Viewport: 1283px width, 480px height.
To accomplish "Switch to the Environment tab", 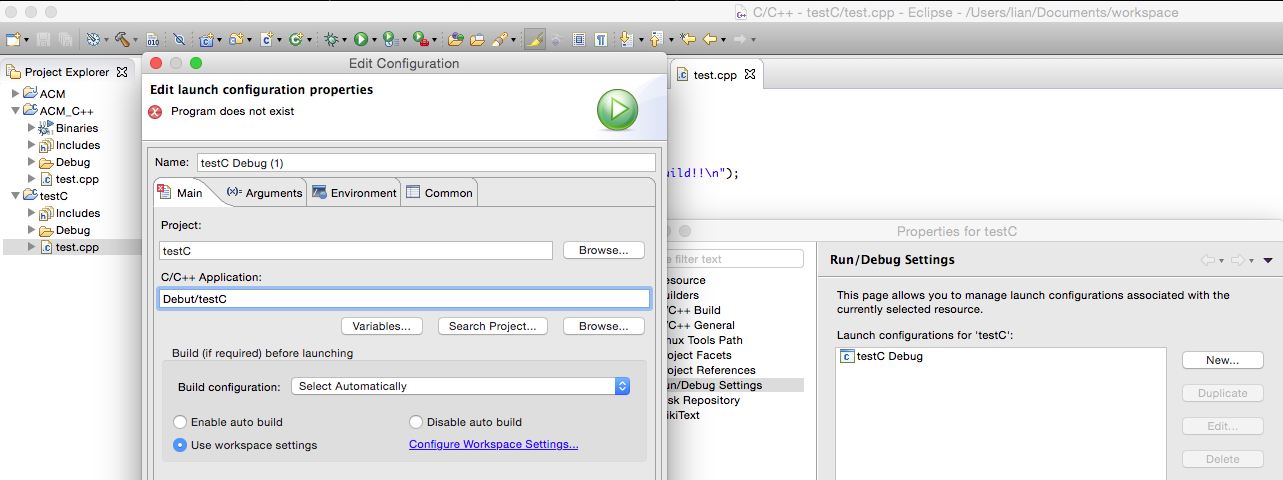I will [x=354, y=193].
